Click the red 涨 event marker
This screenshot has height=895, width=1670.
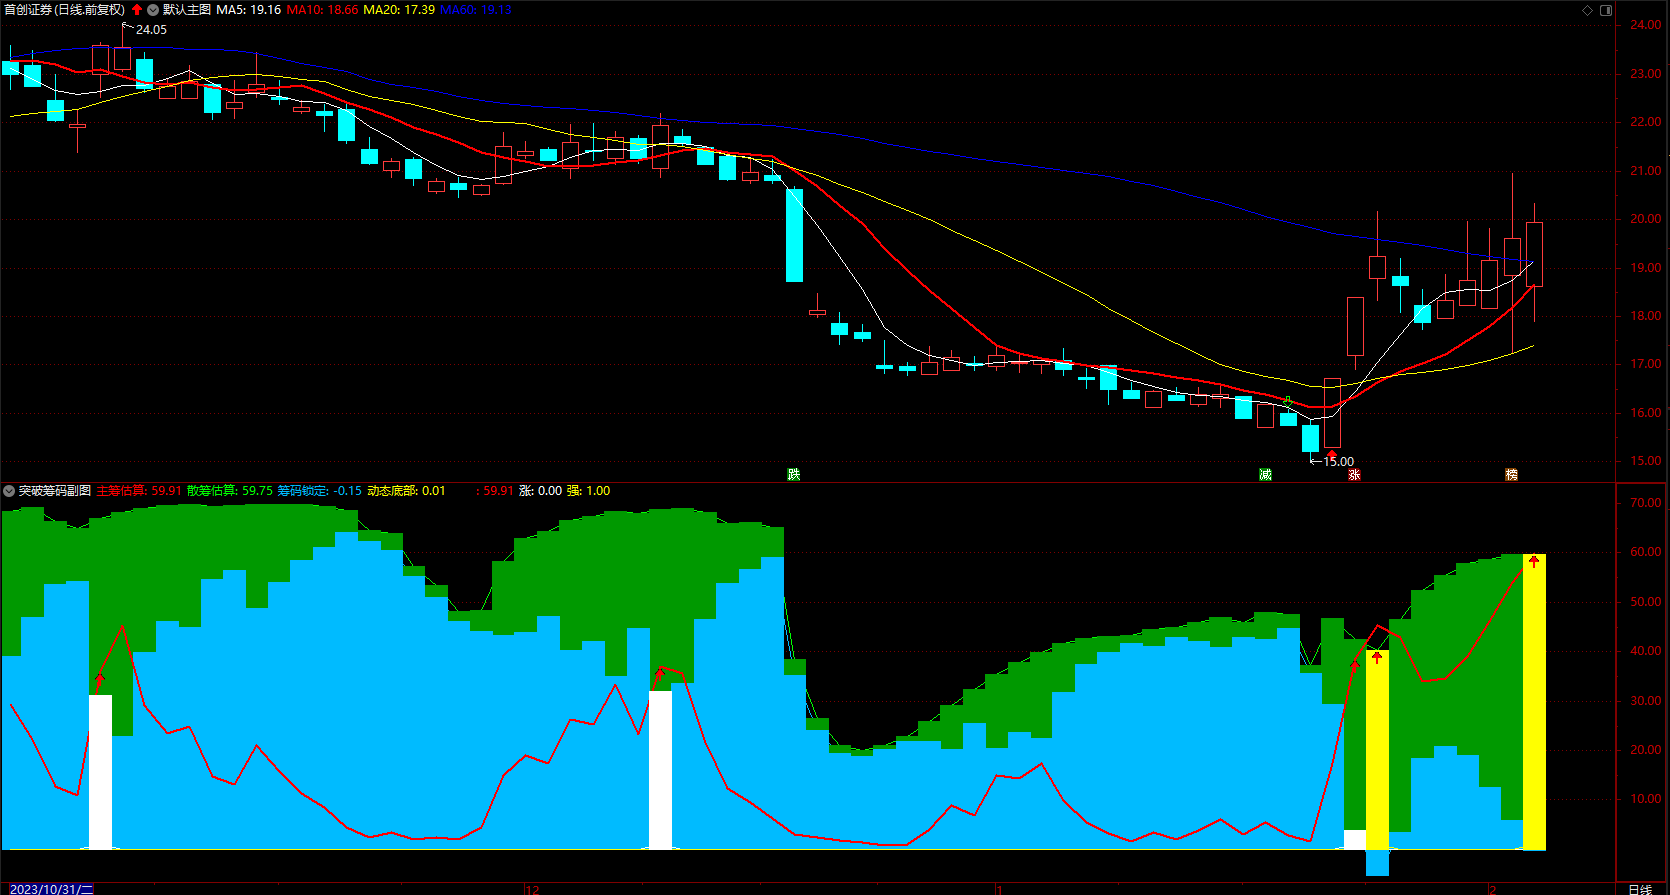coord(1354,475)
